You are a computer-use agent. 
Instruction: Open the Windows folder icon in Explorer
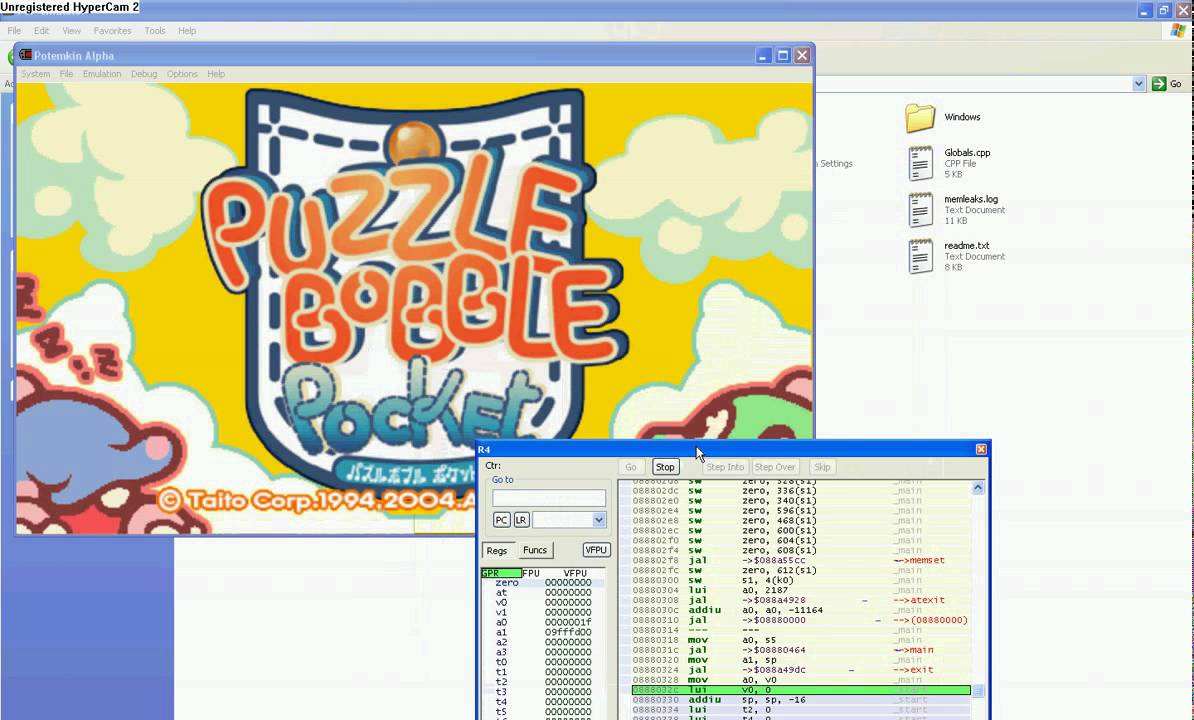click(920, 117)
